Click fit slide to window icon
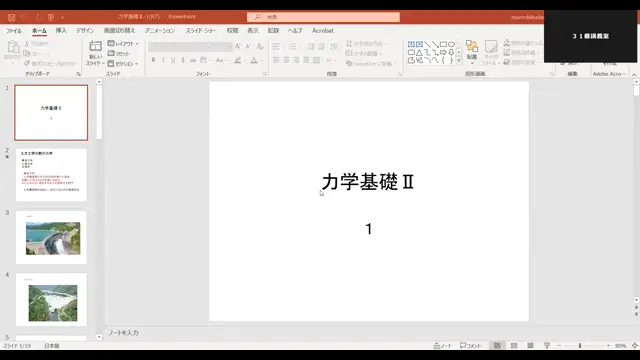This screenshot has width=640, height=360. pos(635,346)
